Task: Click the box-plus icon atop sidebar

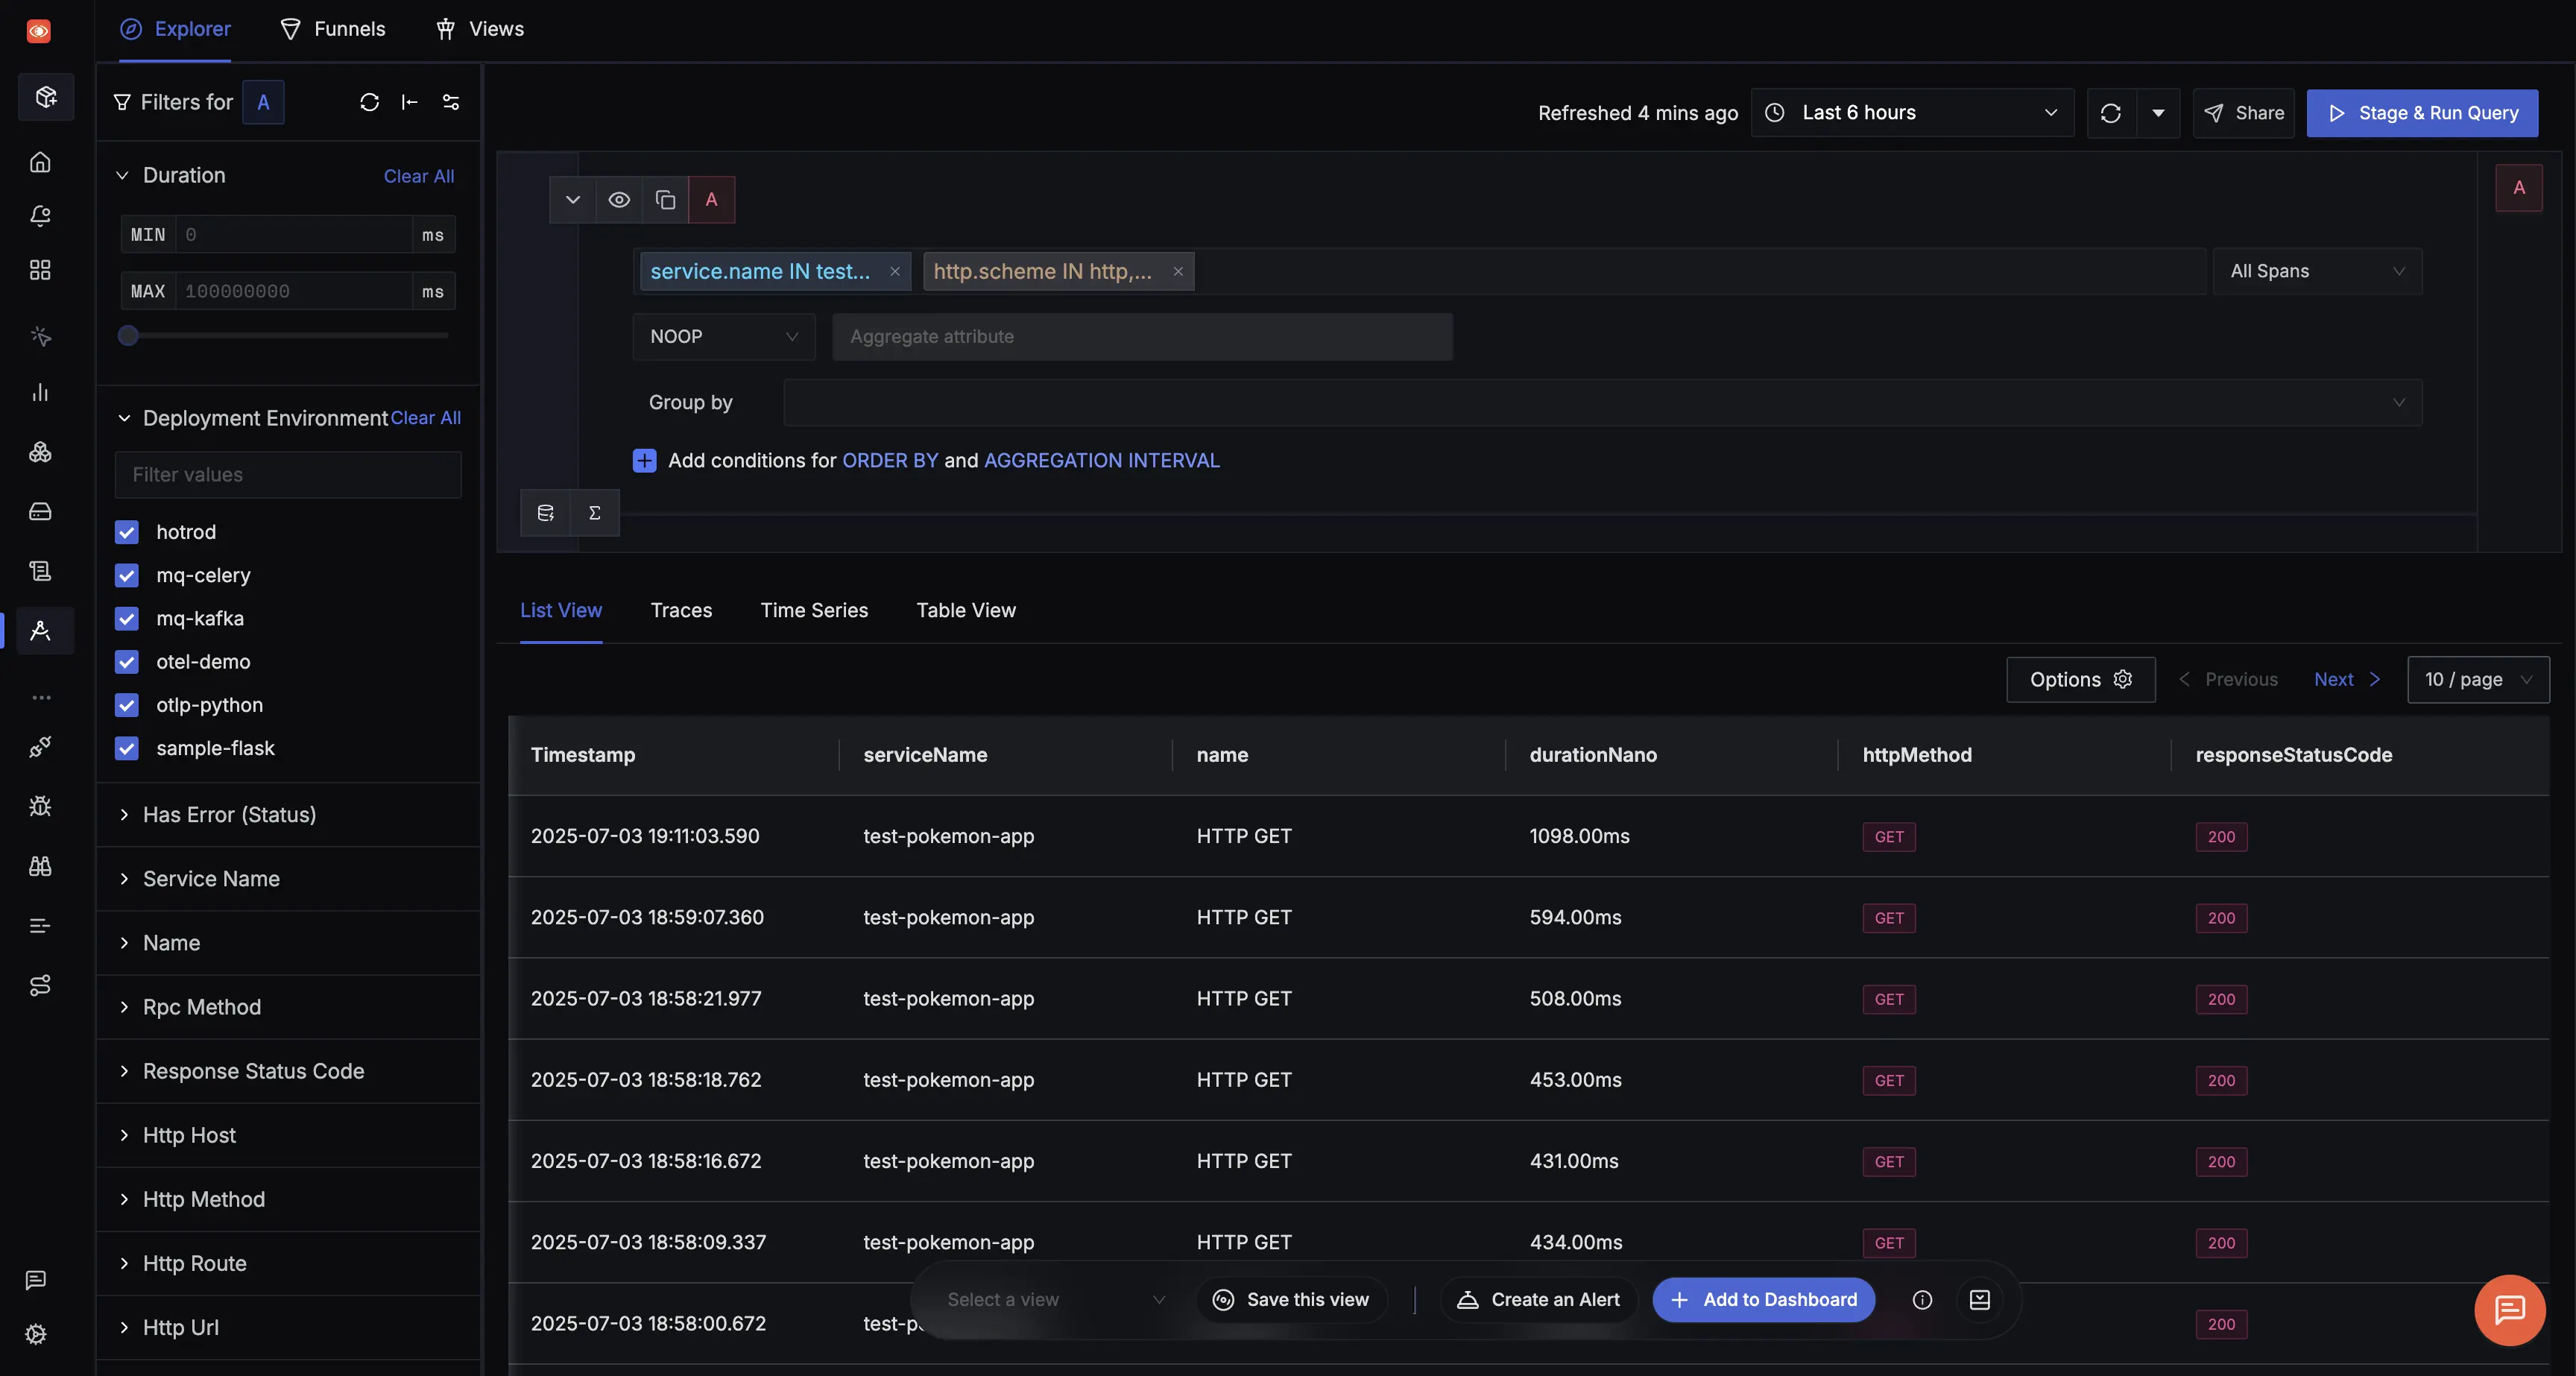Action: click(x=46, y=97)
